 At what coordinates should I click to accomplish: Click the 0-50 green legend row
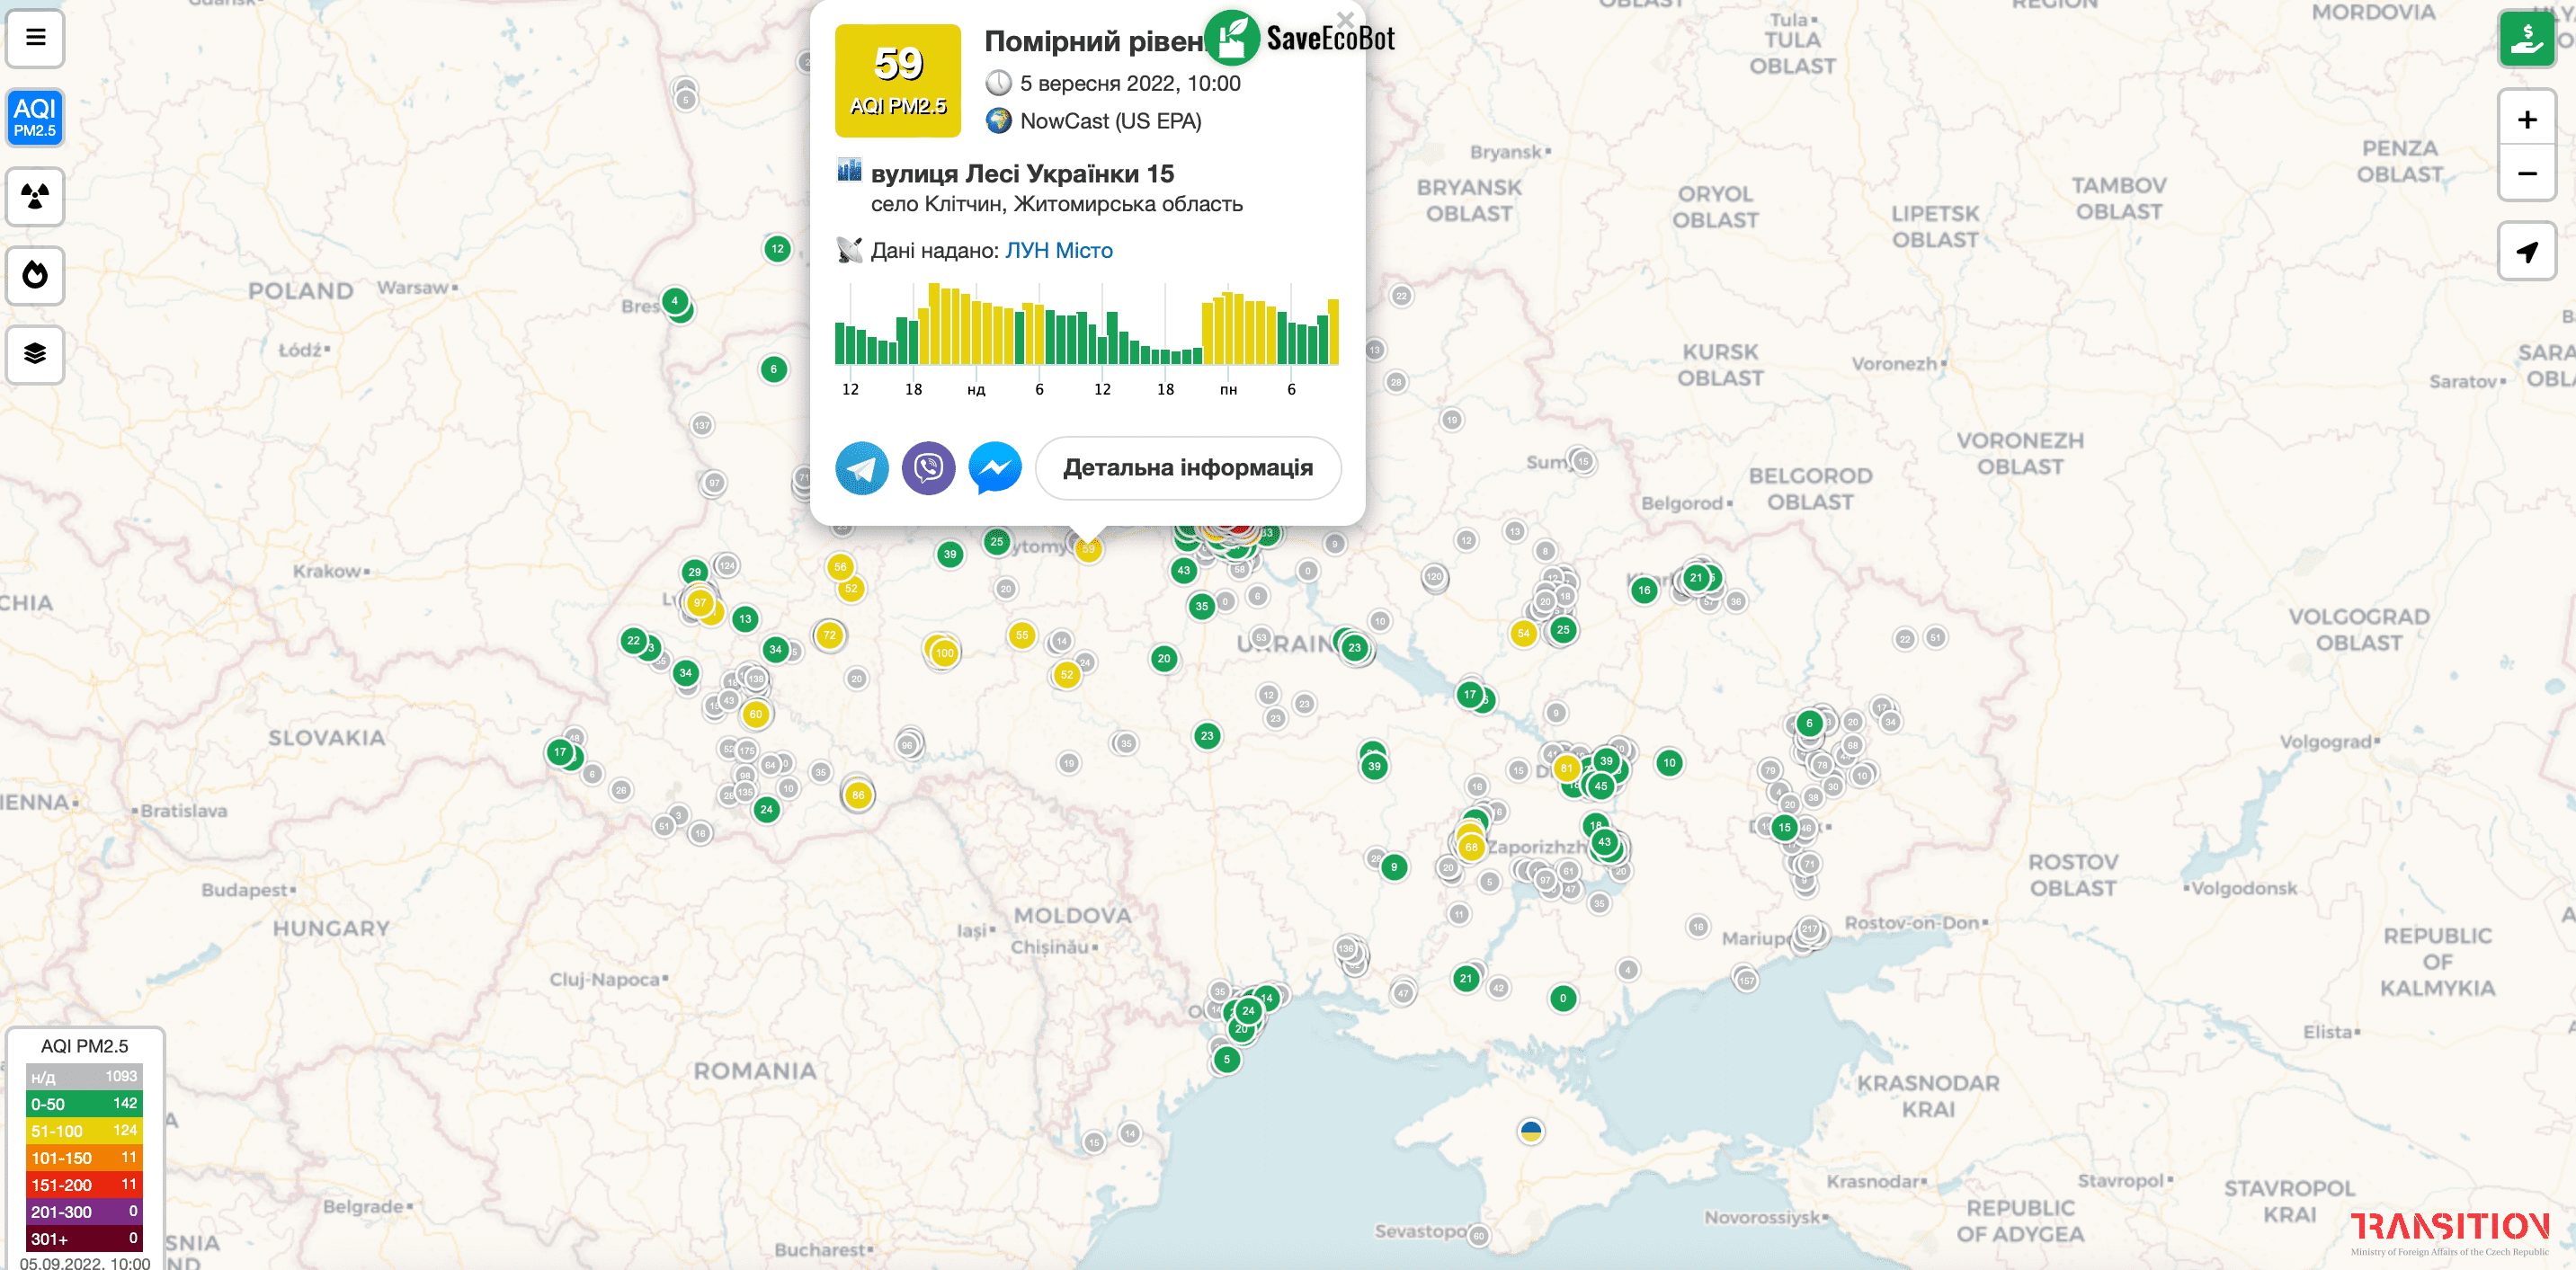pyautogui.click(x=84, y=1104)
